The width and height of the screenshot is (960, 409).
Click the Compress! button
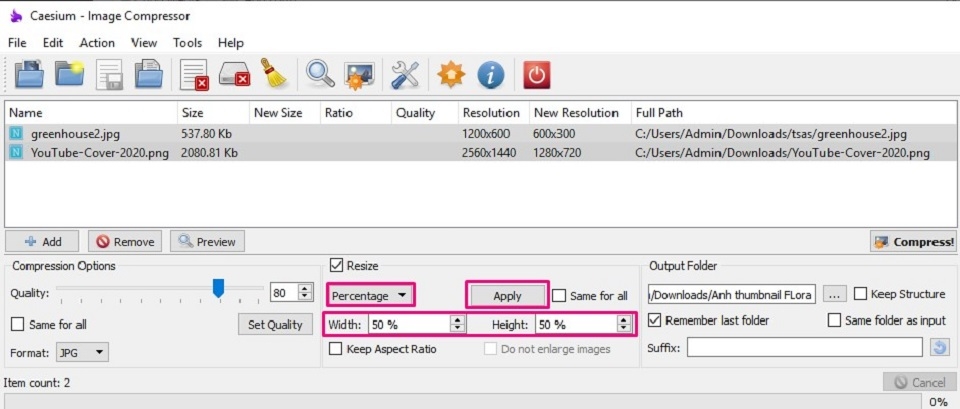click(913, 241)
